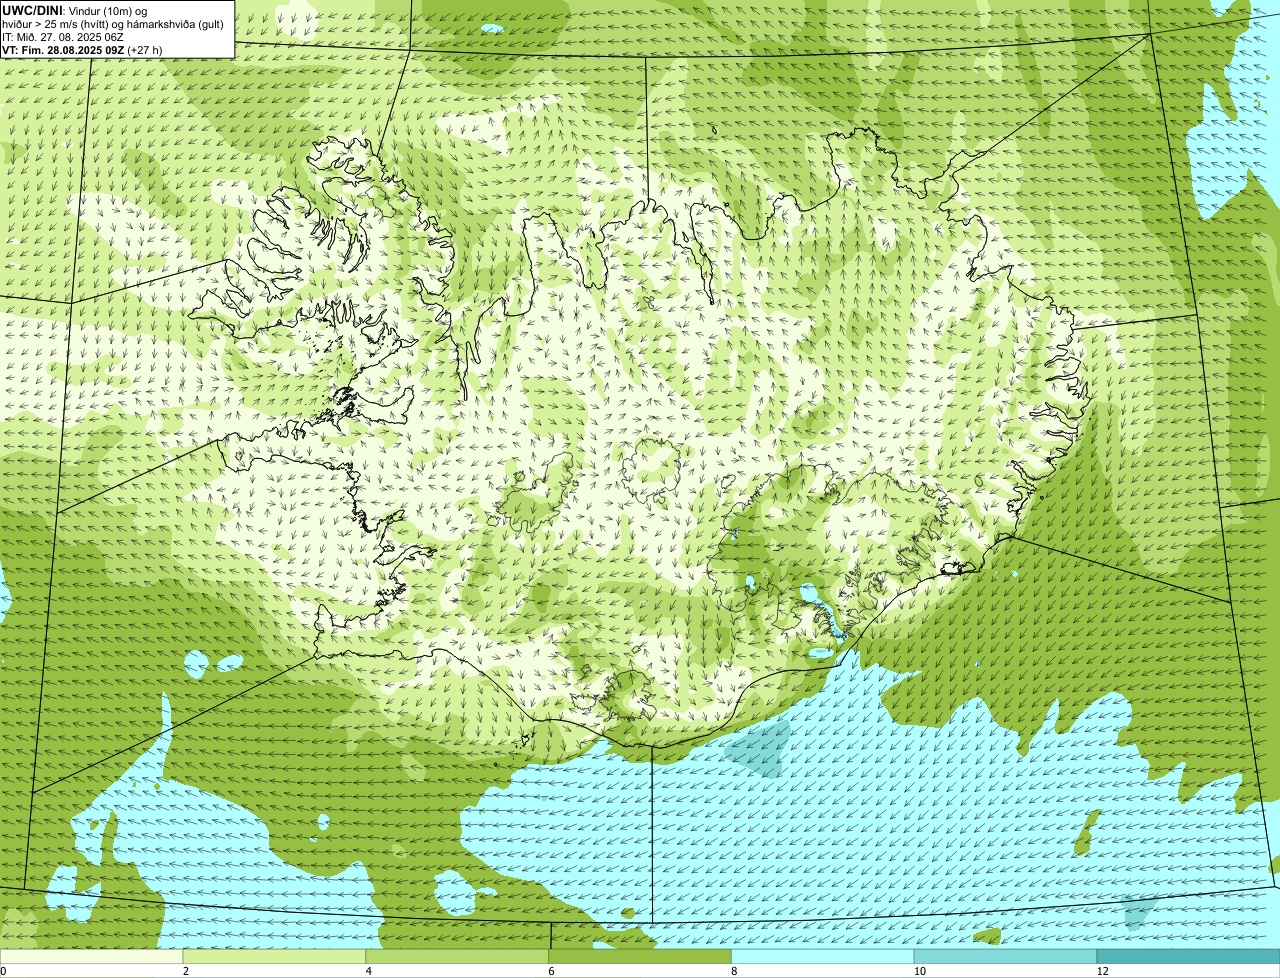Click the '12' scale label

click(1102, 971)
